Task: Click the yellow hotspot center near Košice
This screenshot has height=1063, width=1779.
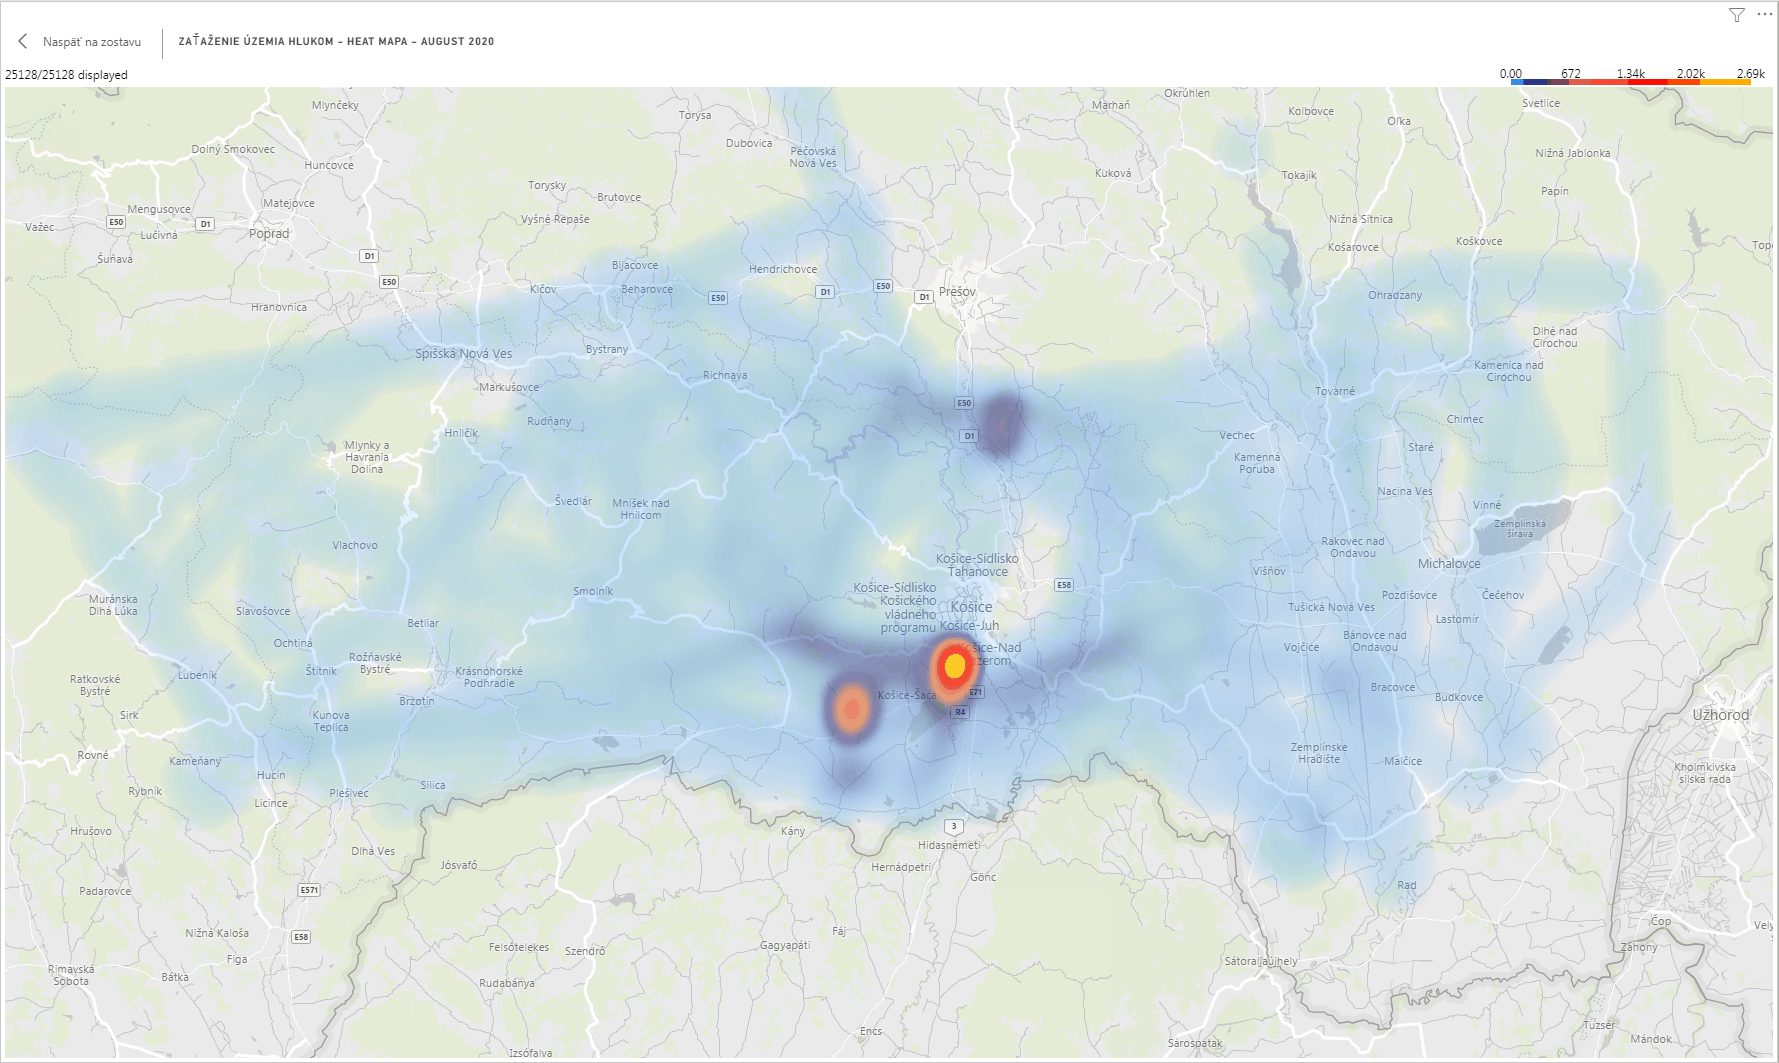Action: click(x=955, y=665)
